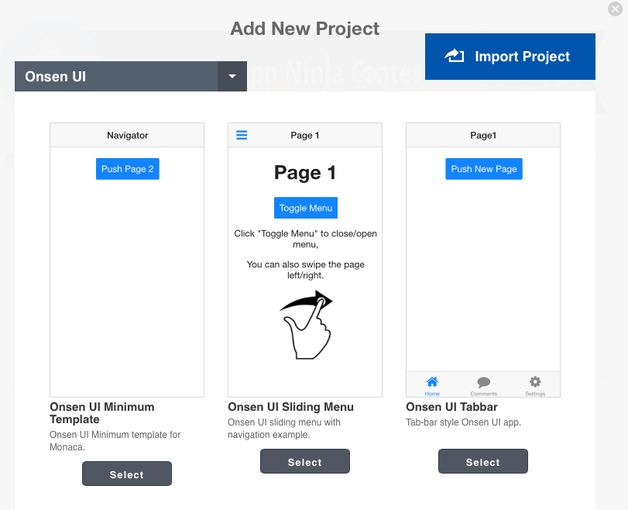This screenshot has width=628, height=510.
Task: Click the Toggle Menu preview button
Action: (x=306, y=208)
